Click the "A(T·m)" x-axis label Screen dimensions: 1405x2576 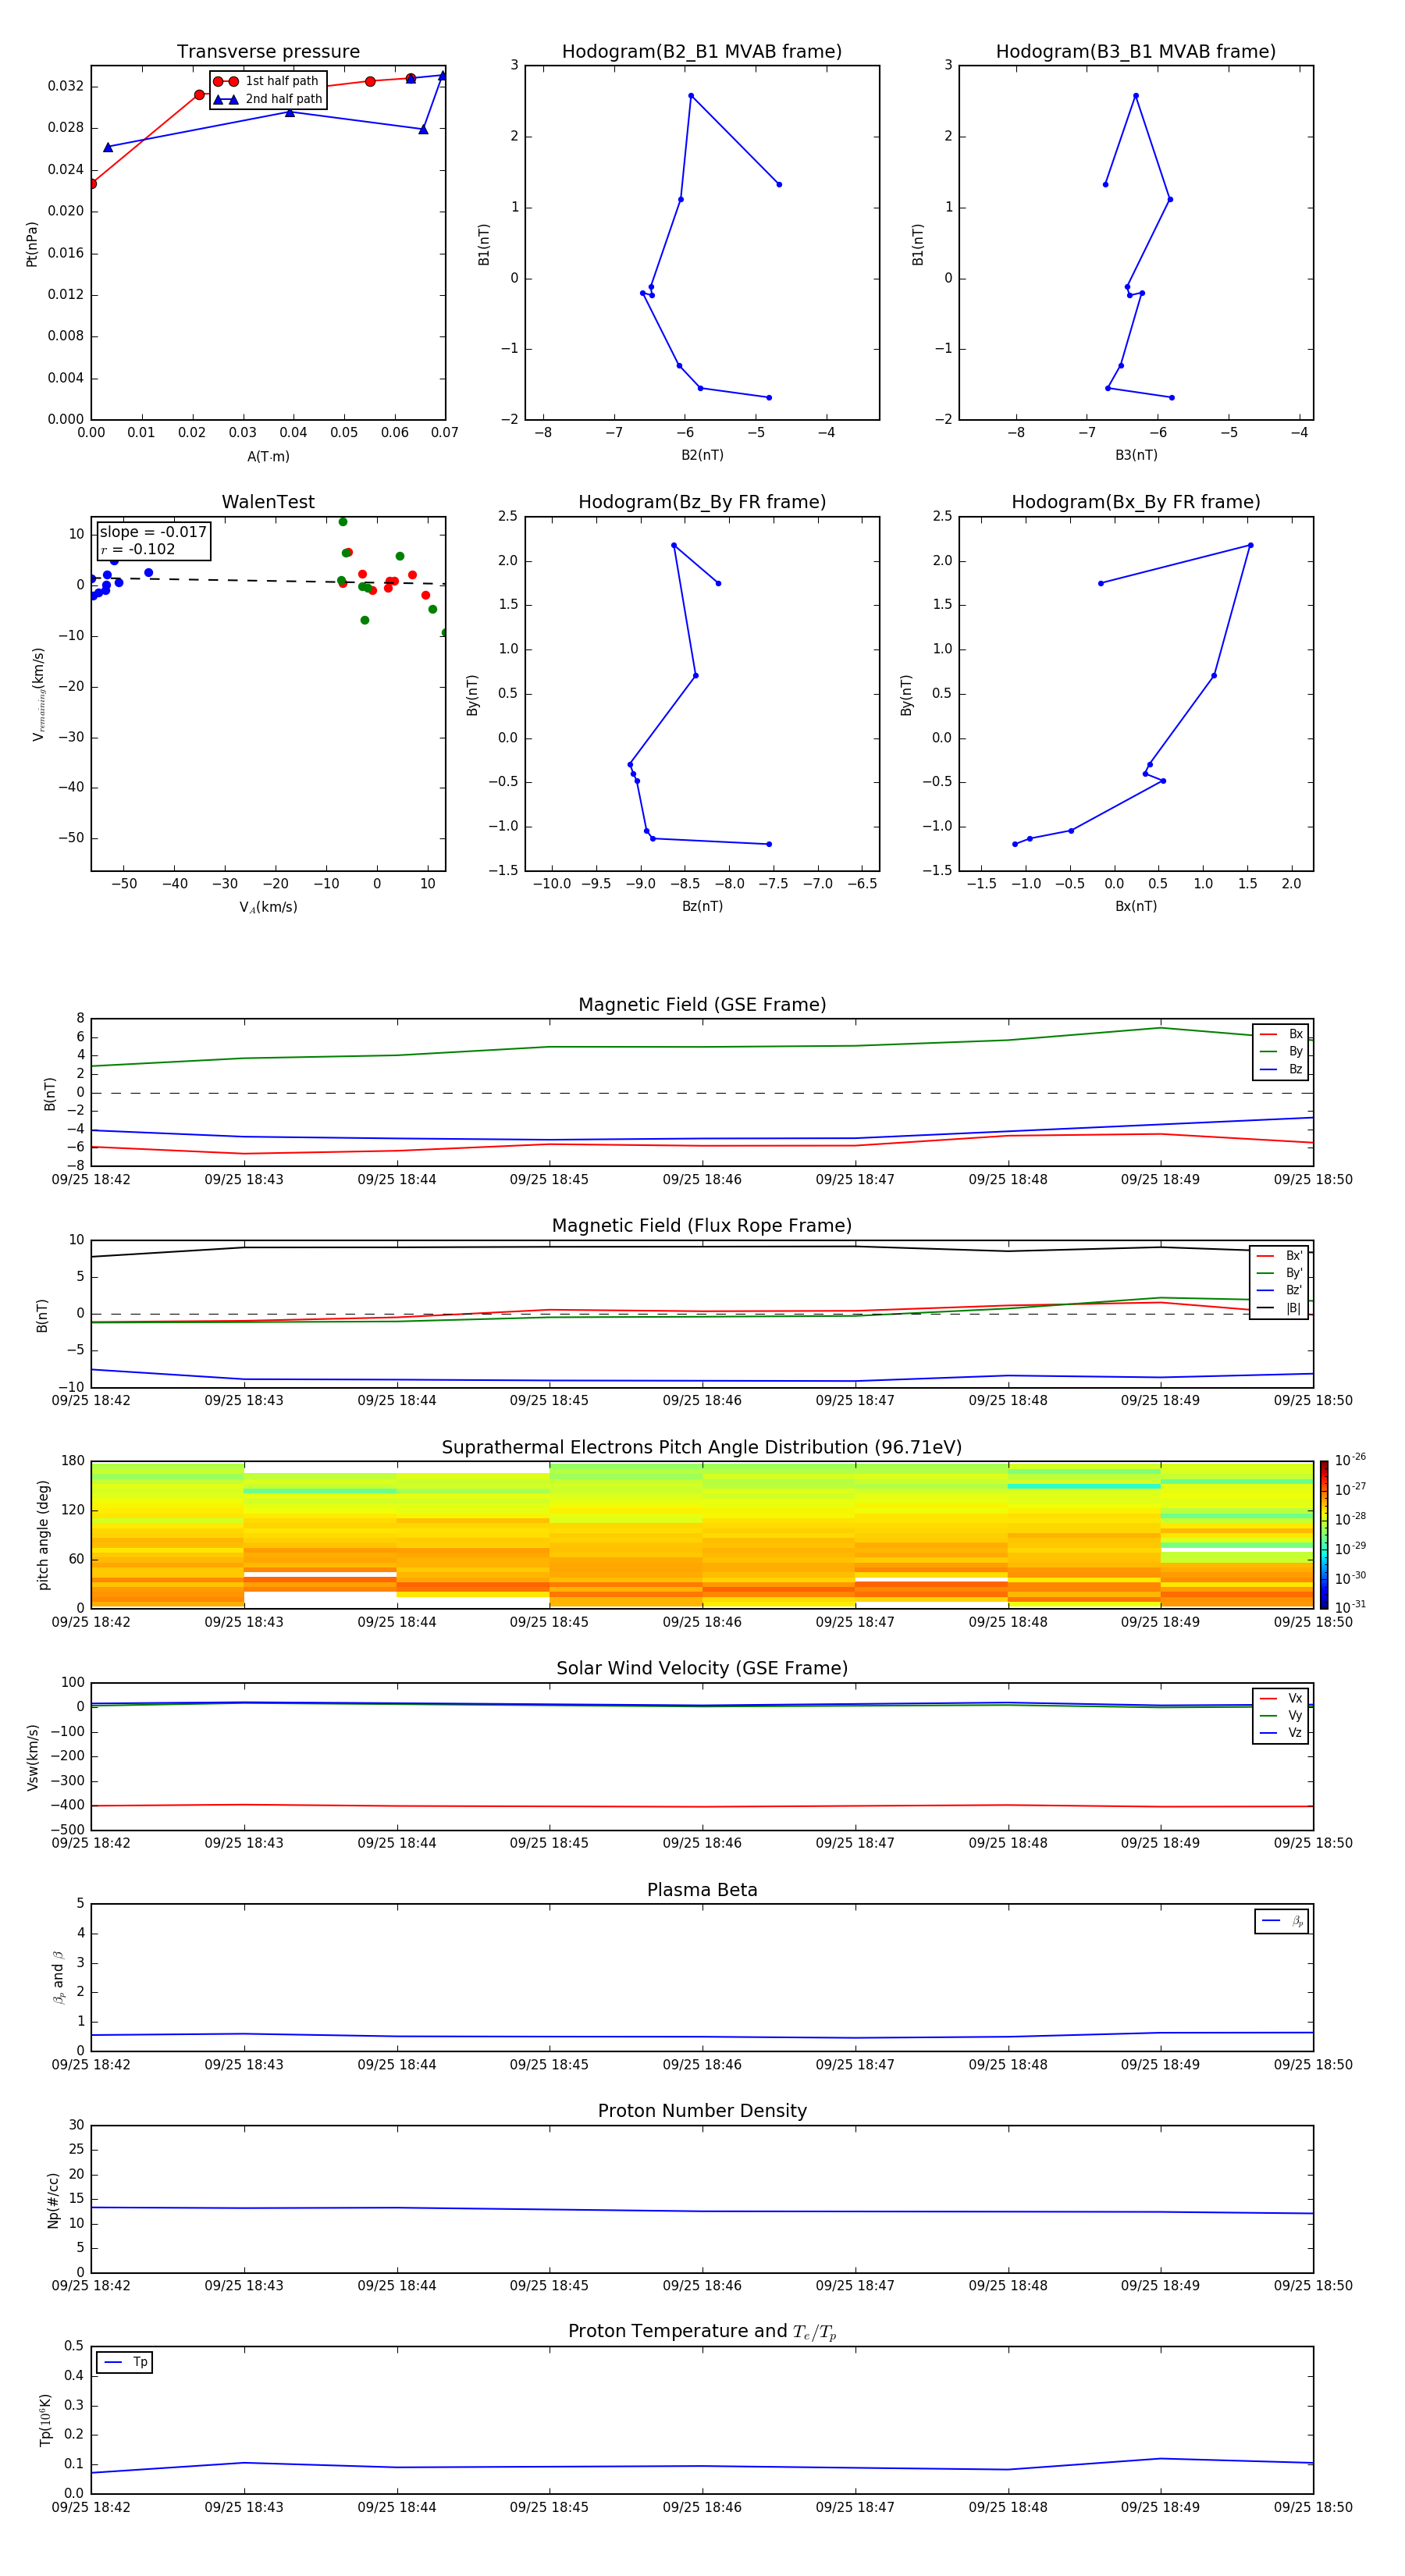tap(268, 456)
